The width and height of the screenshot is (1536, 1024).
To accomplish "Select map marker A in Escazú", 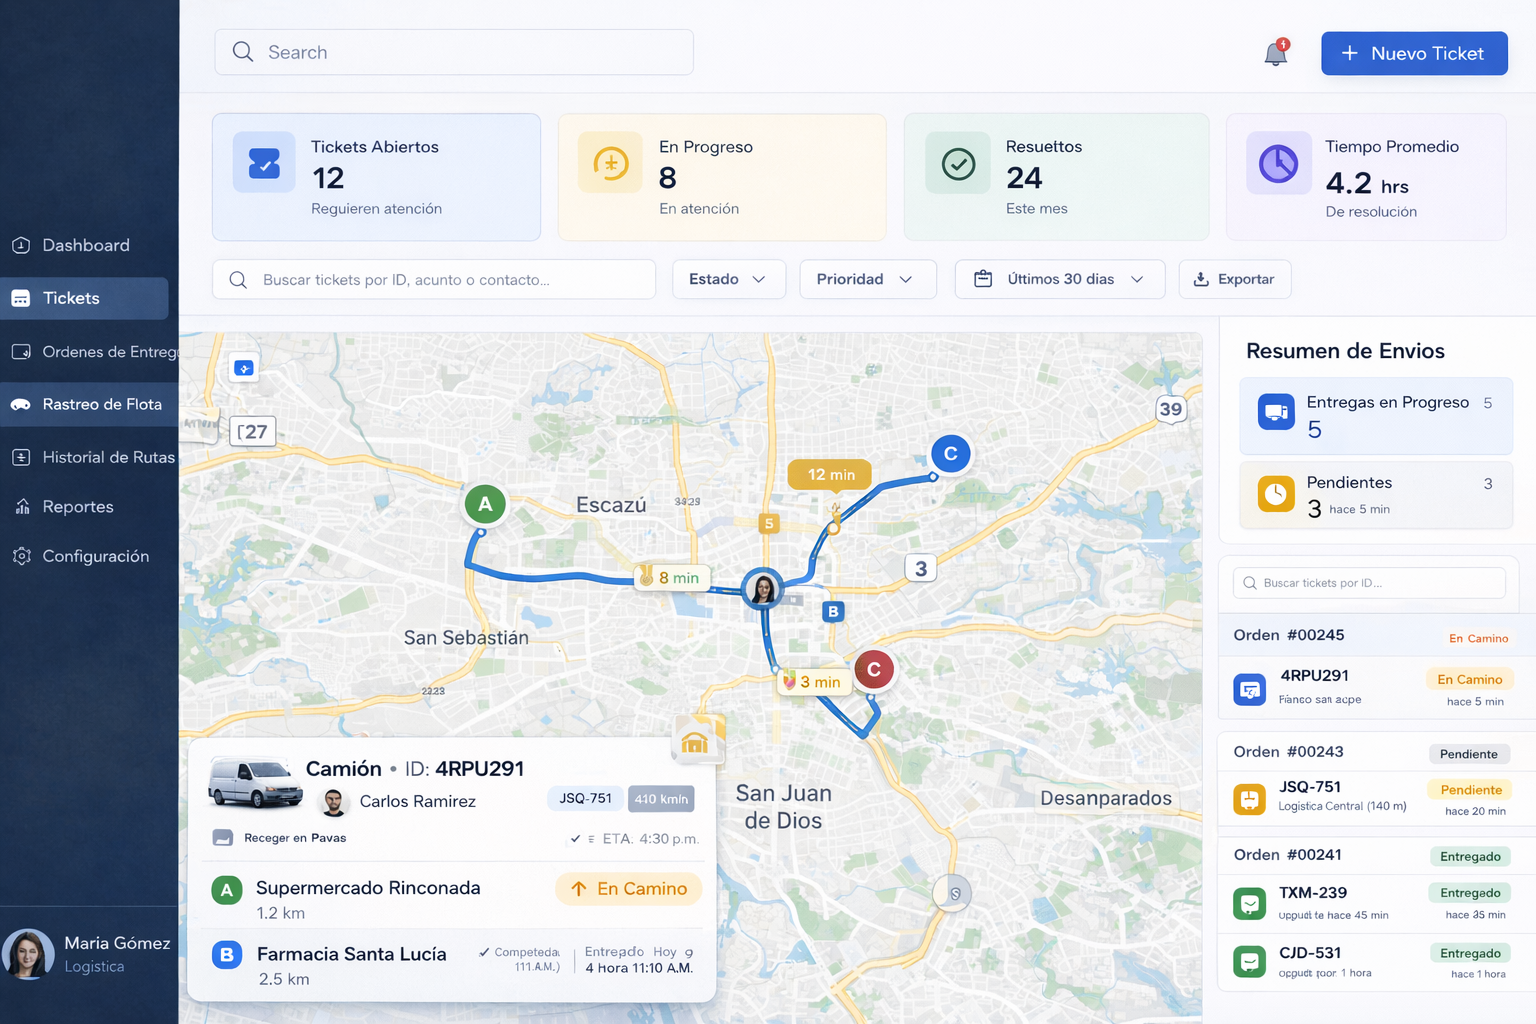I will click(x=485, y=504).
